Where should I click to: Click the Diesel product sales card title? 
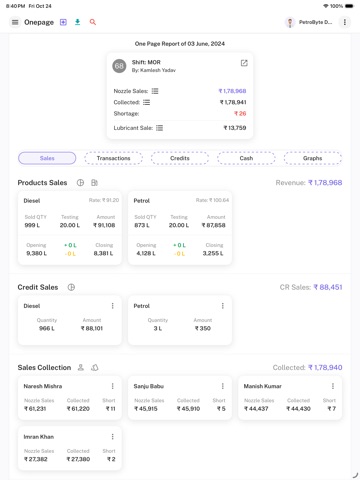click(x=32, y=201)
